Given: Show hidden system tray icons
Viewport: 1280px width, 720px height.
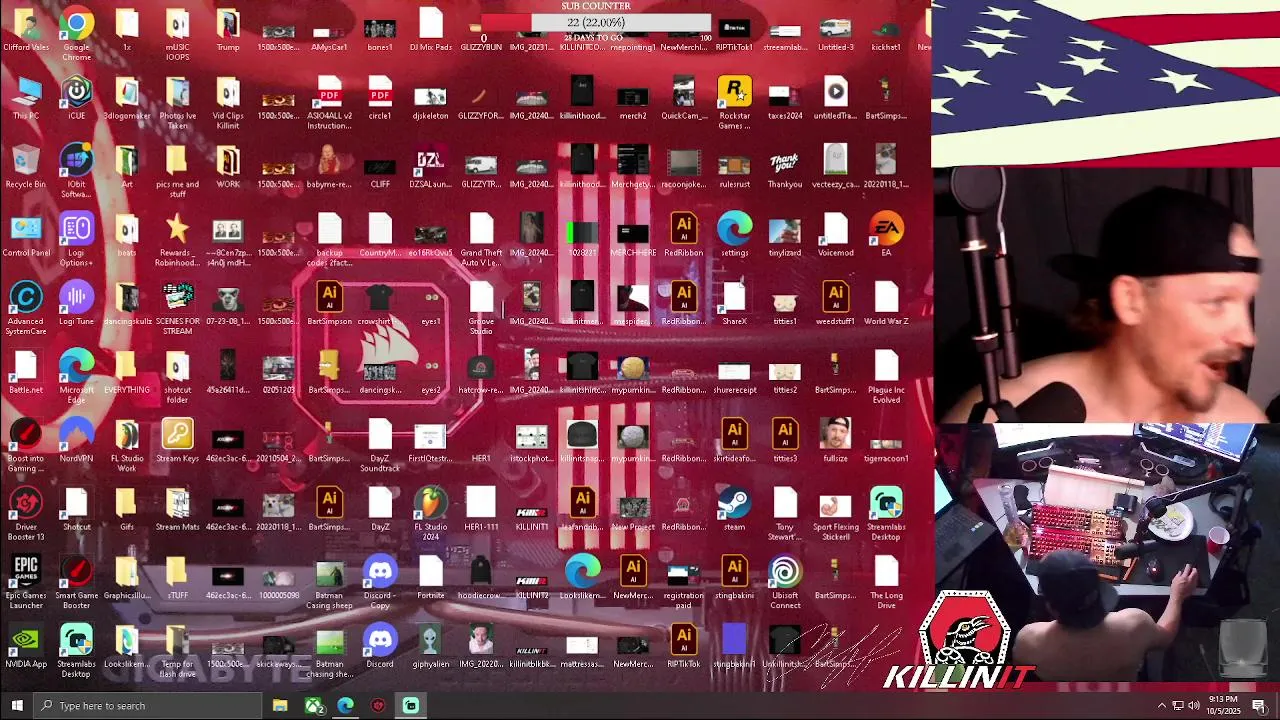Looking at the screenshot, I should (1161, 706).
